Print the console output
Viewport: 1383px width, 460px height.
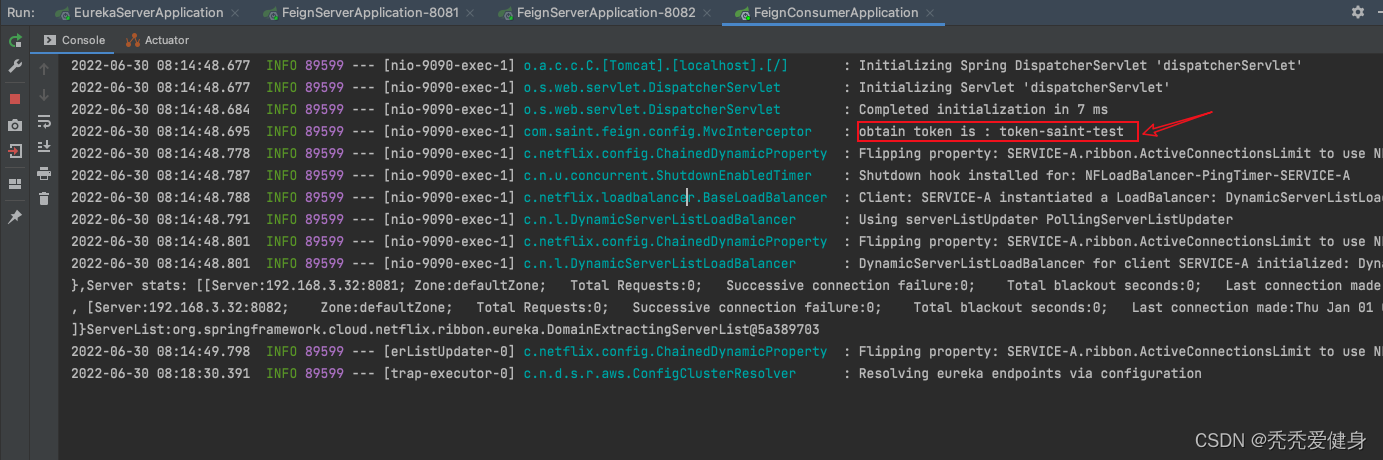44,173
